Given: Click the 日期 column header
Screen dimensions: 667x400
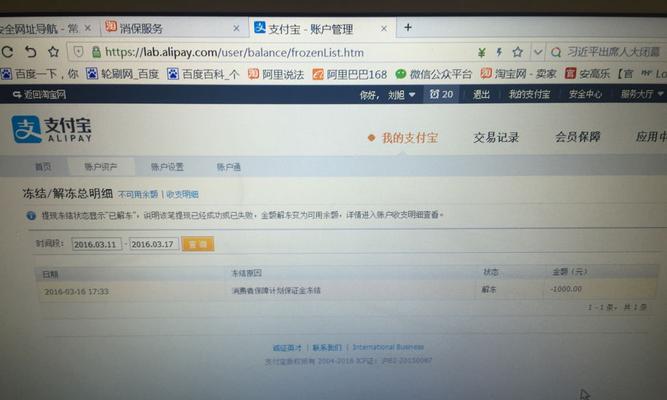Looking at the screenshot, I should pyautogui.click(x=50, y=274).
